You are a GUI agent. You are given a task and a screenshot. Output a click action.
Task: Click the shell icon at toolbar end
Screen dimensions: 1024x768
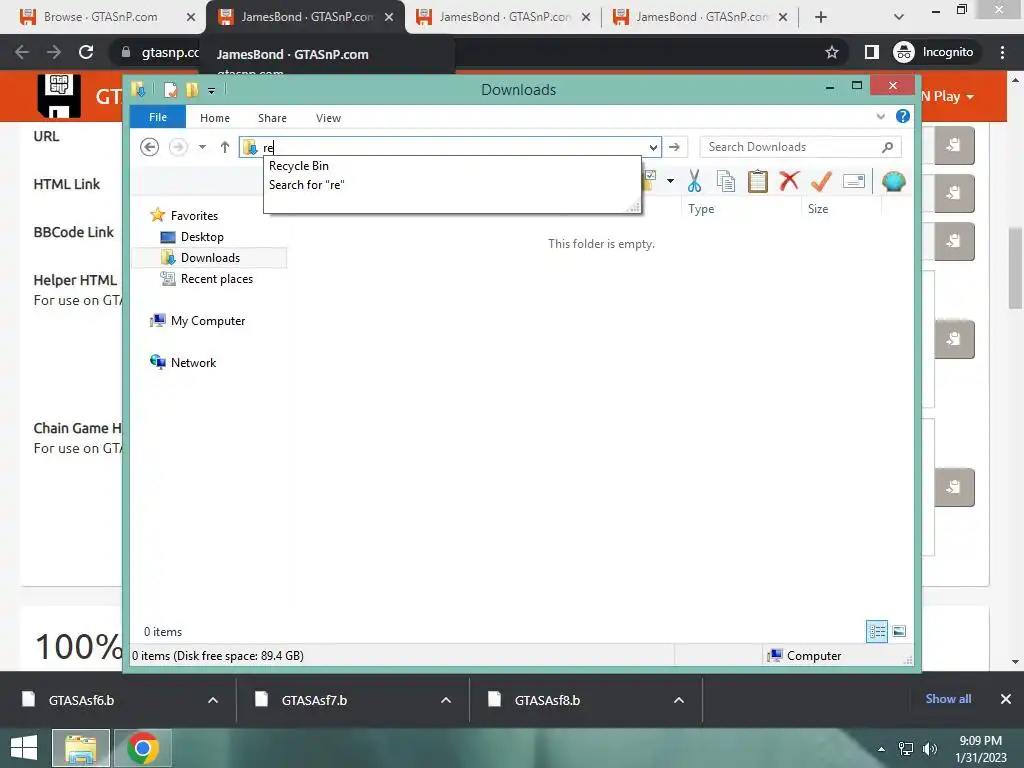(893, 181)
